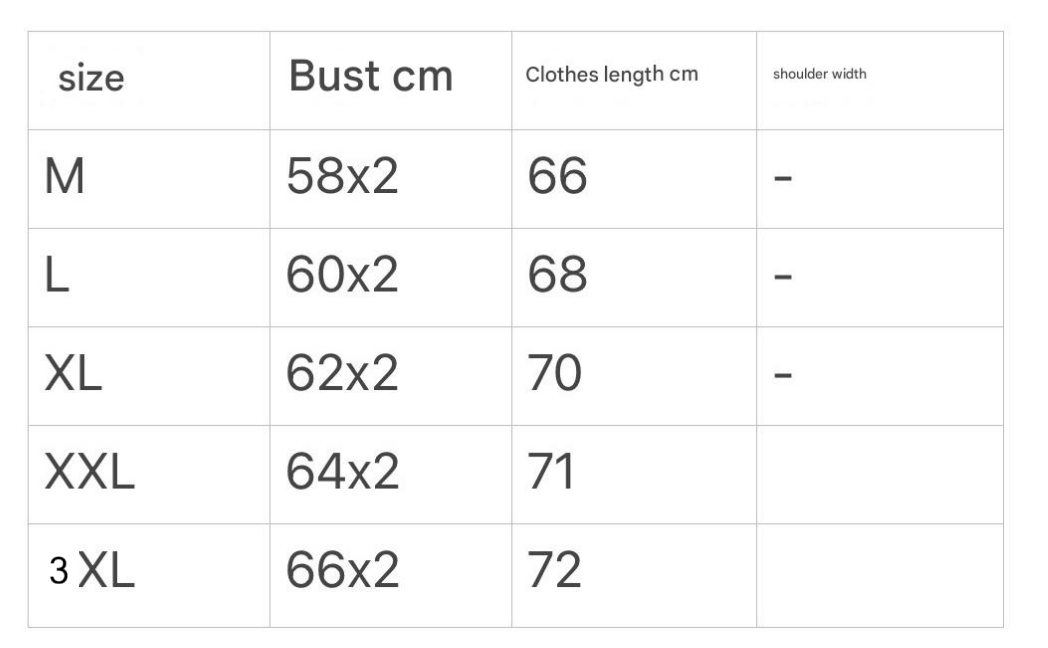Select the XXL size cell
Viewport: 1048px width, 648px height.
89,473
